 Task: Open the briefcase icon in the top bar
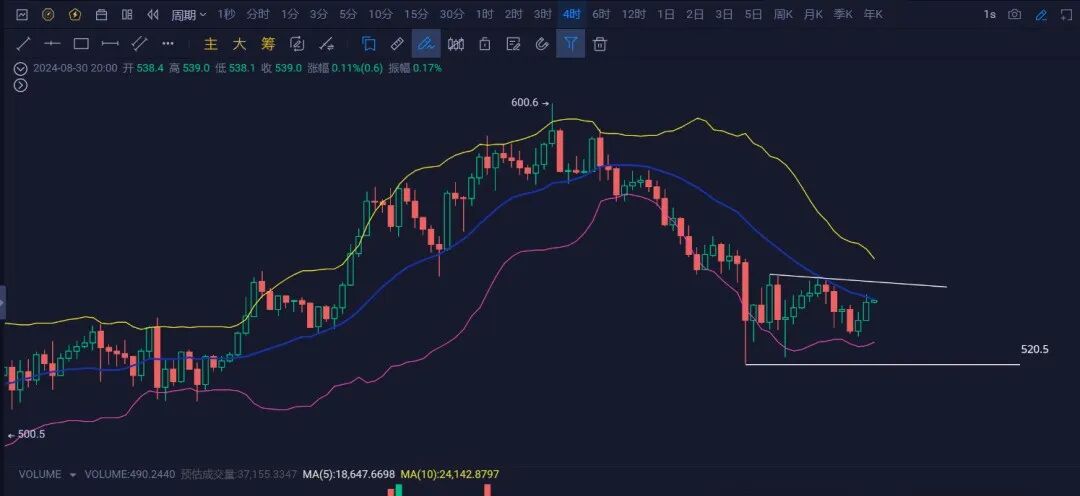click(x=101, y=14)
